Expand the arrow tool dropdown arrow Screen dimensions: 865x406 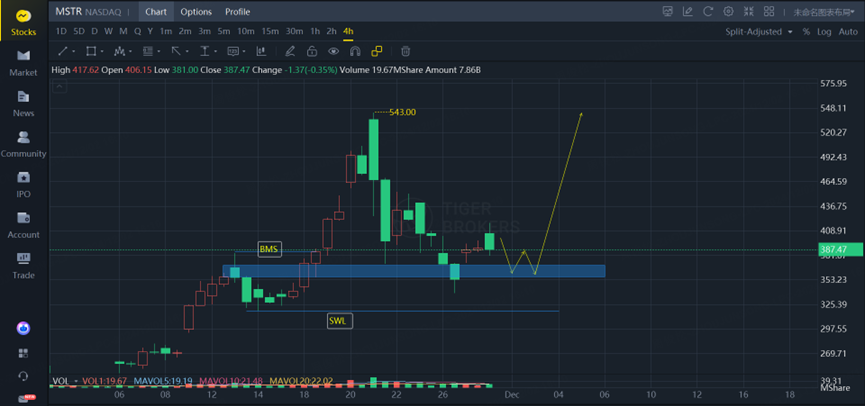(188, 52)
